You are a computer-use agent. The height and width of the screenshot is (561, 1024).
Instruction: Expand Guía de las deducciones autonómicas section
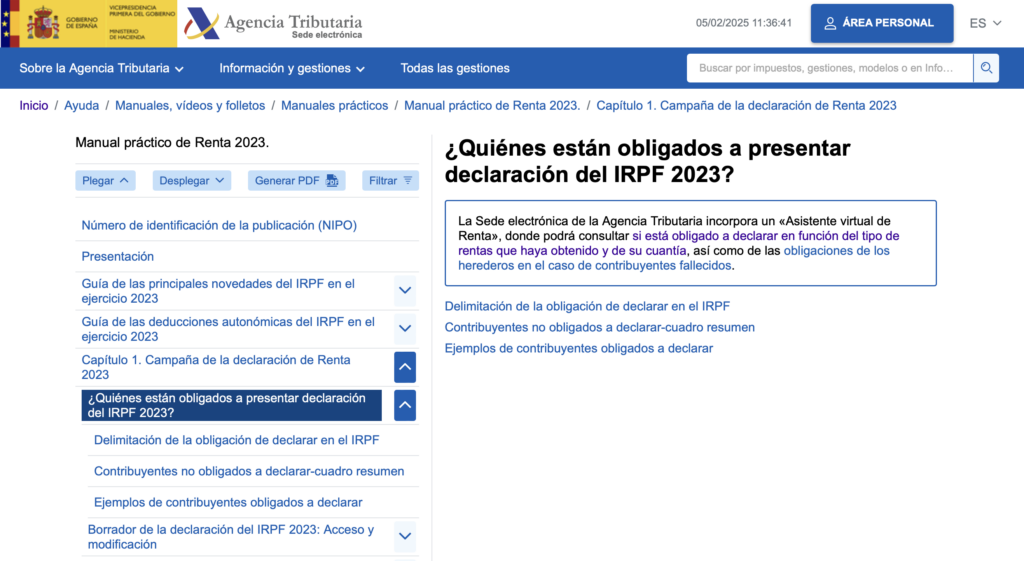(405, 329)
